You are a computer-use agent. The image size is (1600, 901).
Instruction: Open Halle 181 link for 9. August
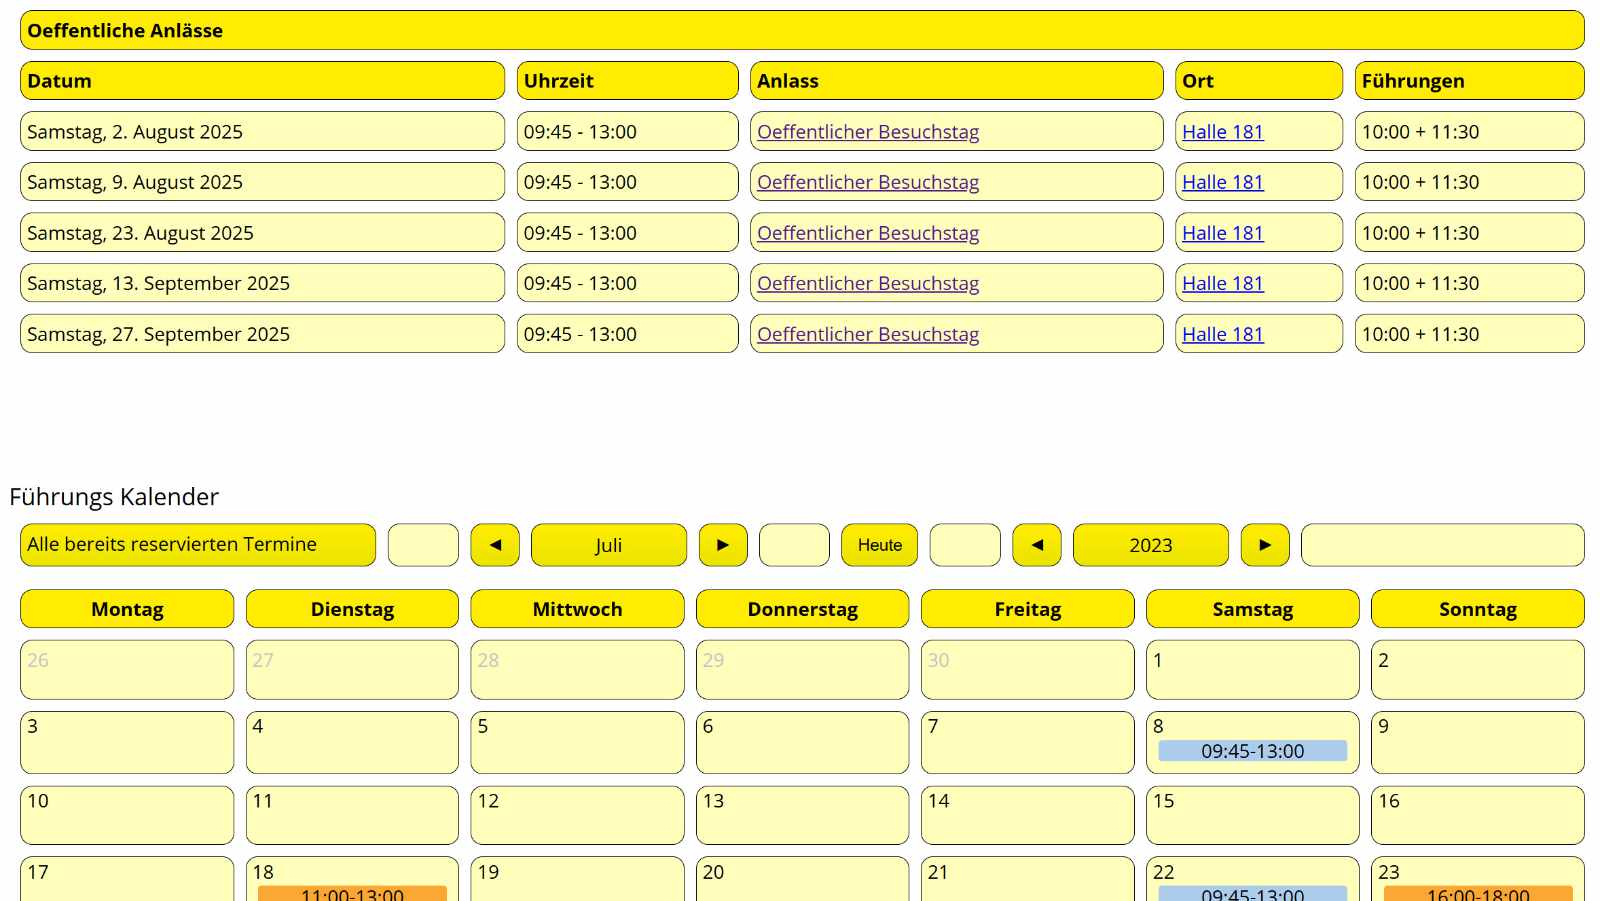(1222, 182)
